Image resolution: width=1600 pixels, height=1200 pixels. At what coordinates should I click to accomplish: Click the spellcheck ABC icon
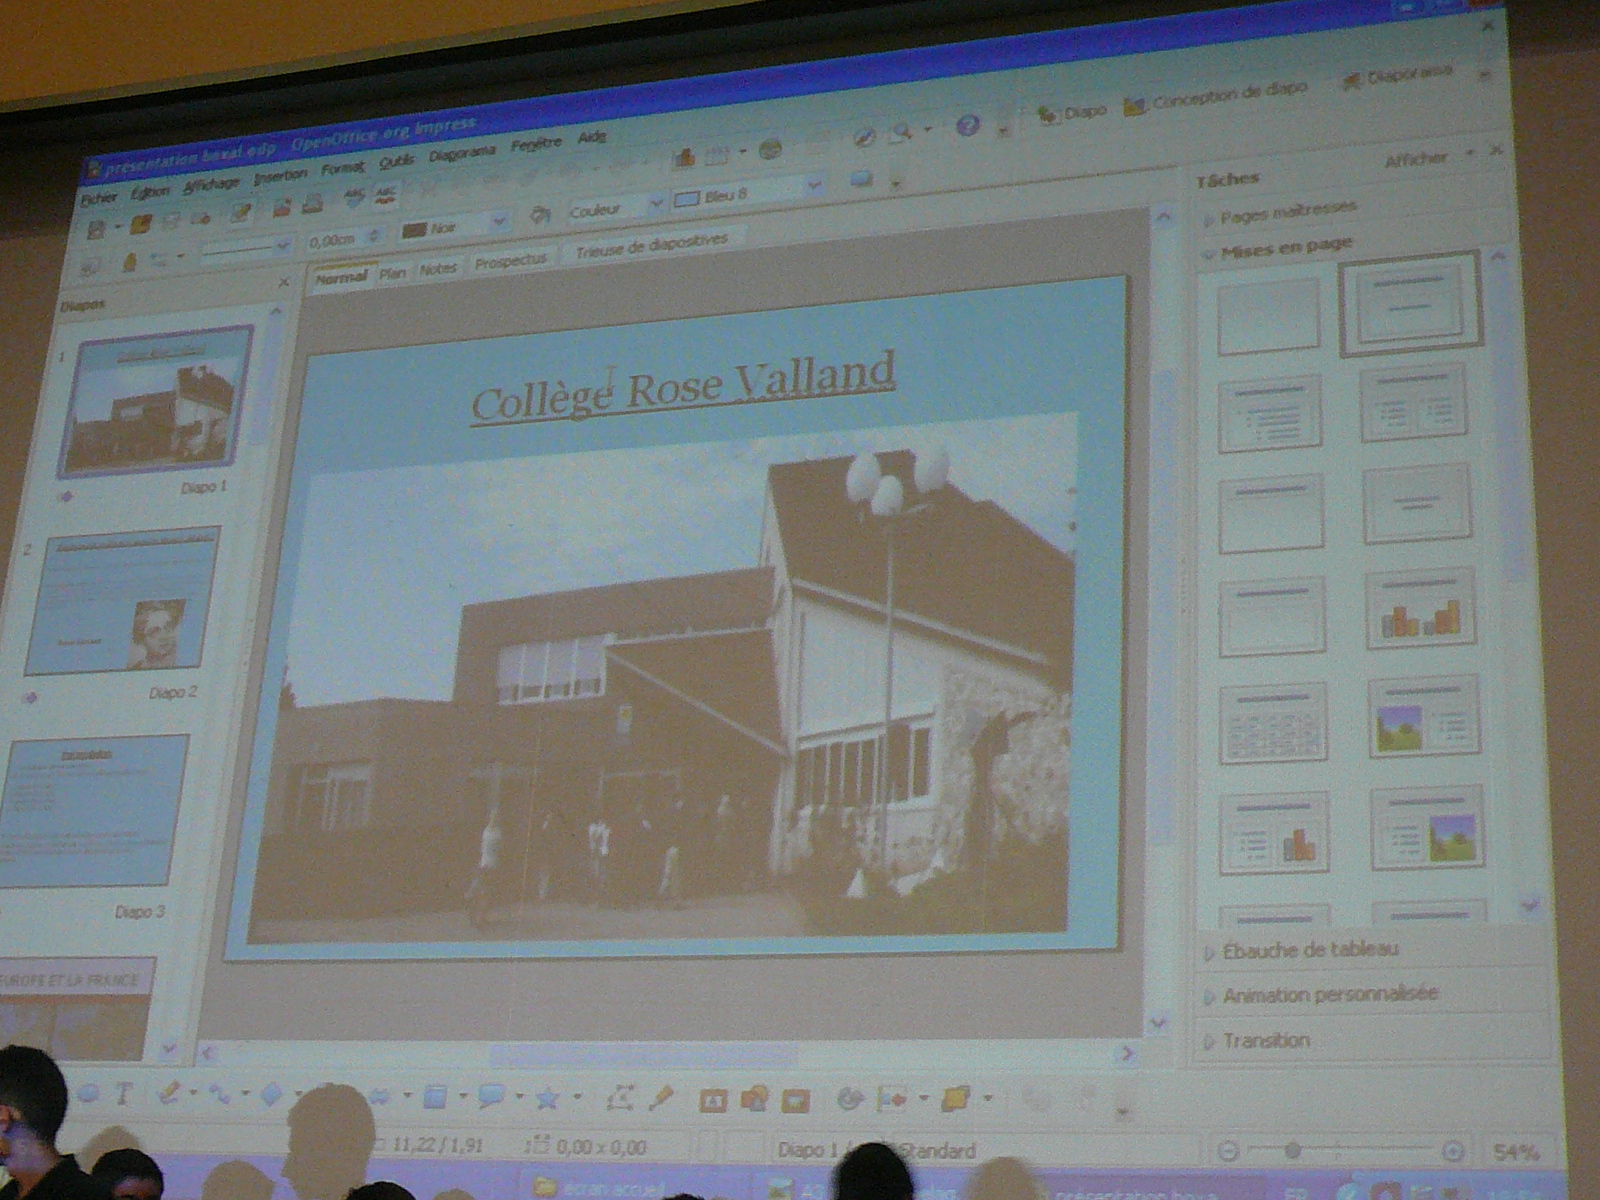[x=354, y=197]
